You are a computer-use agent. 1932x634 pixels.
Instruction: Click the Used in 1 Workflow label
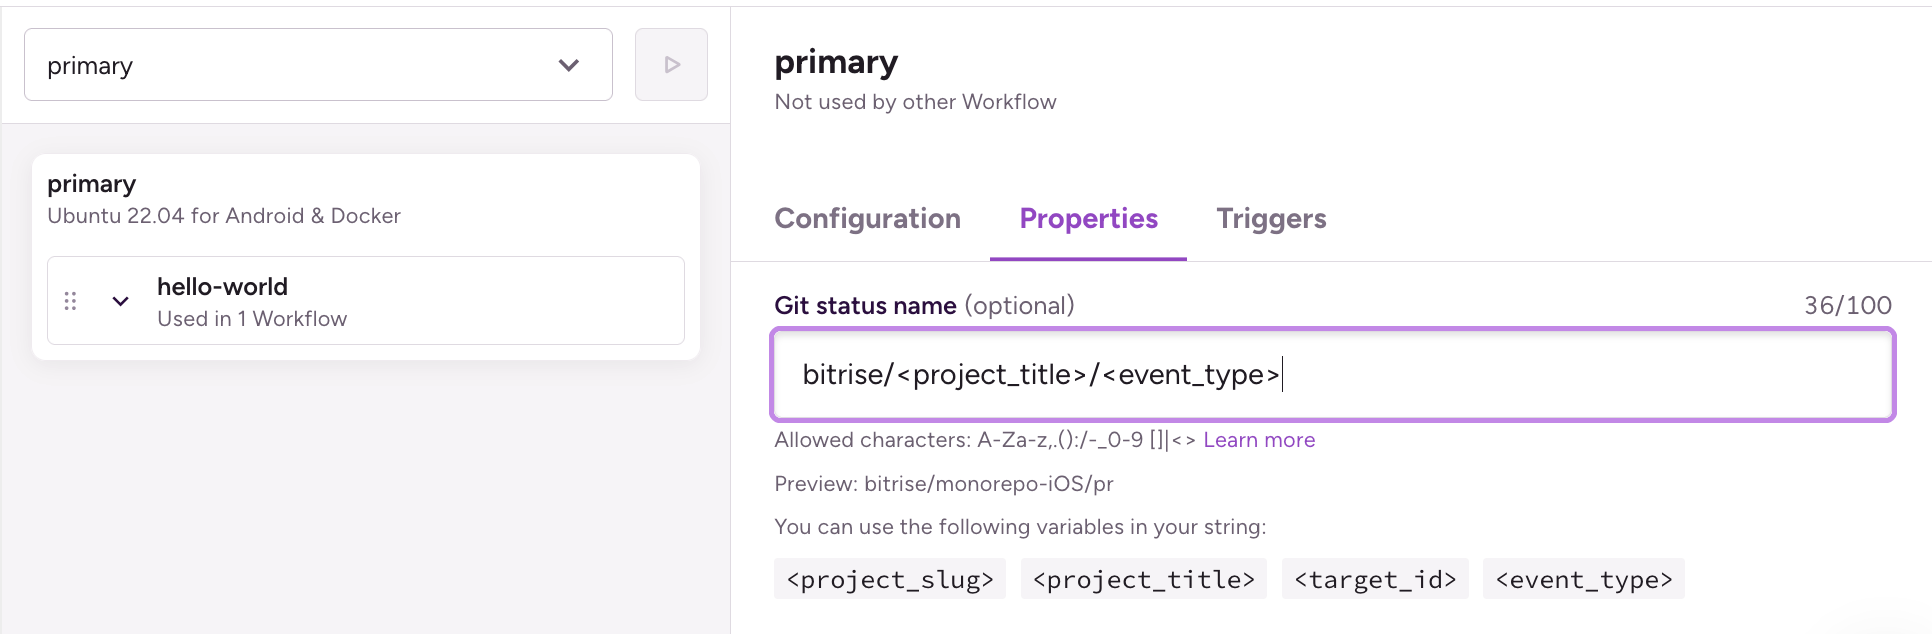(x=252, y=319)
